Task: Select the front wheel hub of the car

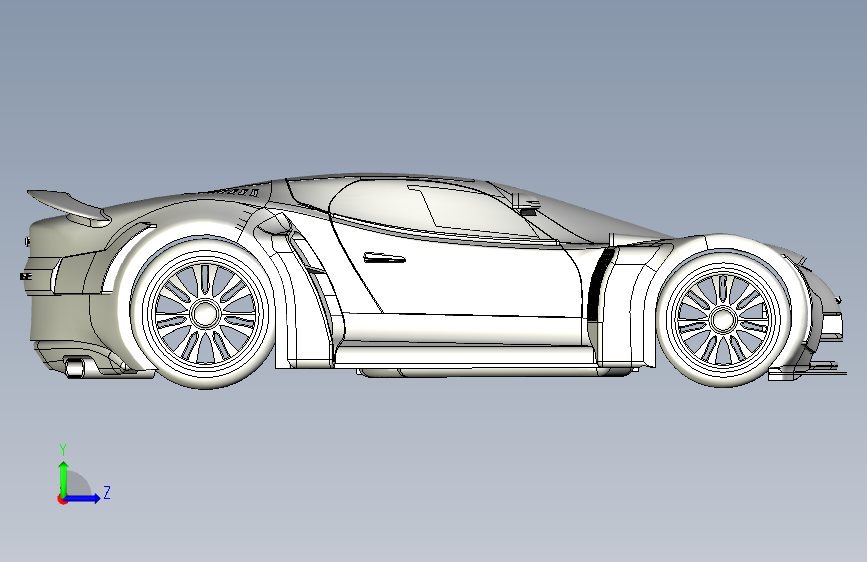Action: 723,319
